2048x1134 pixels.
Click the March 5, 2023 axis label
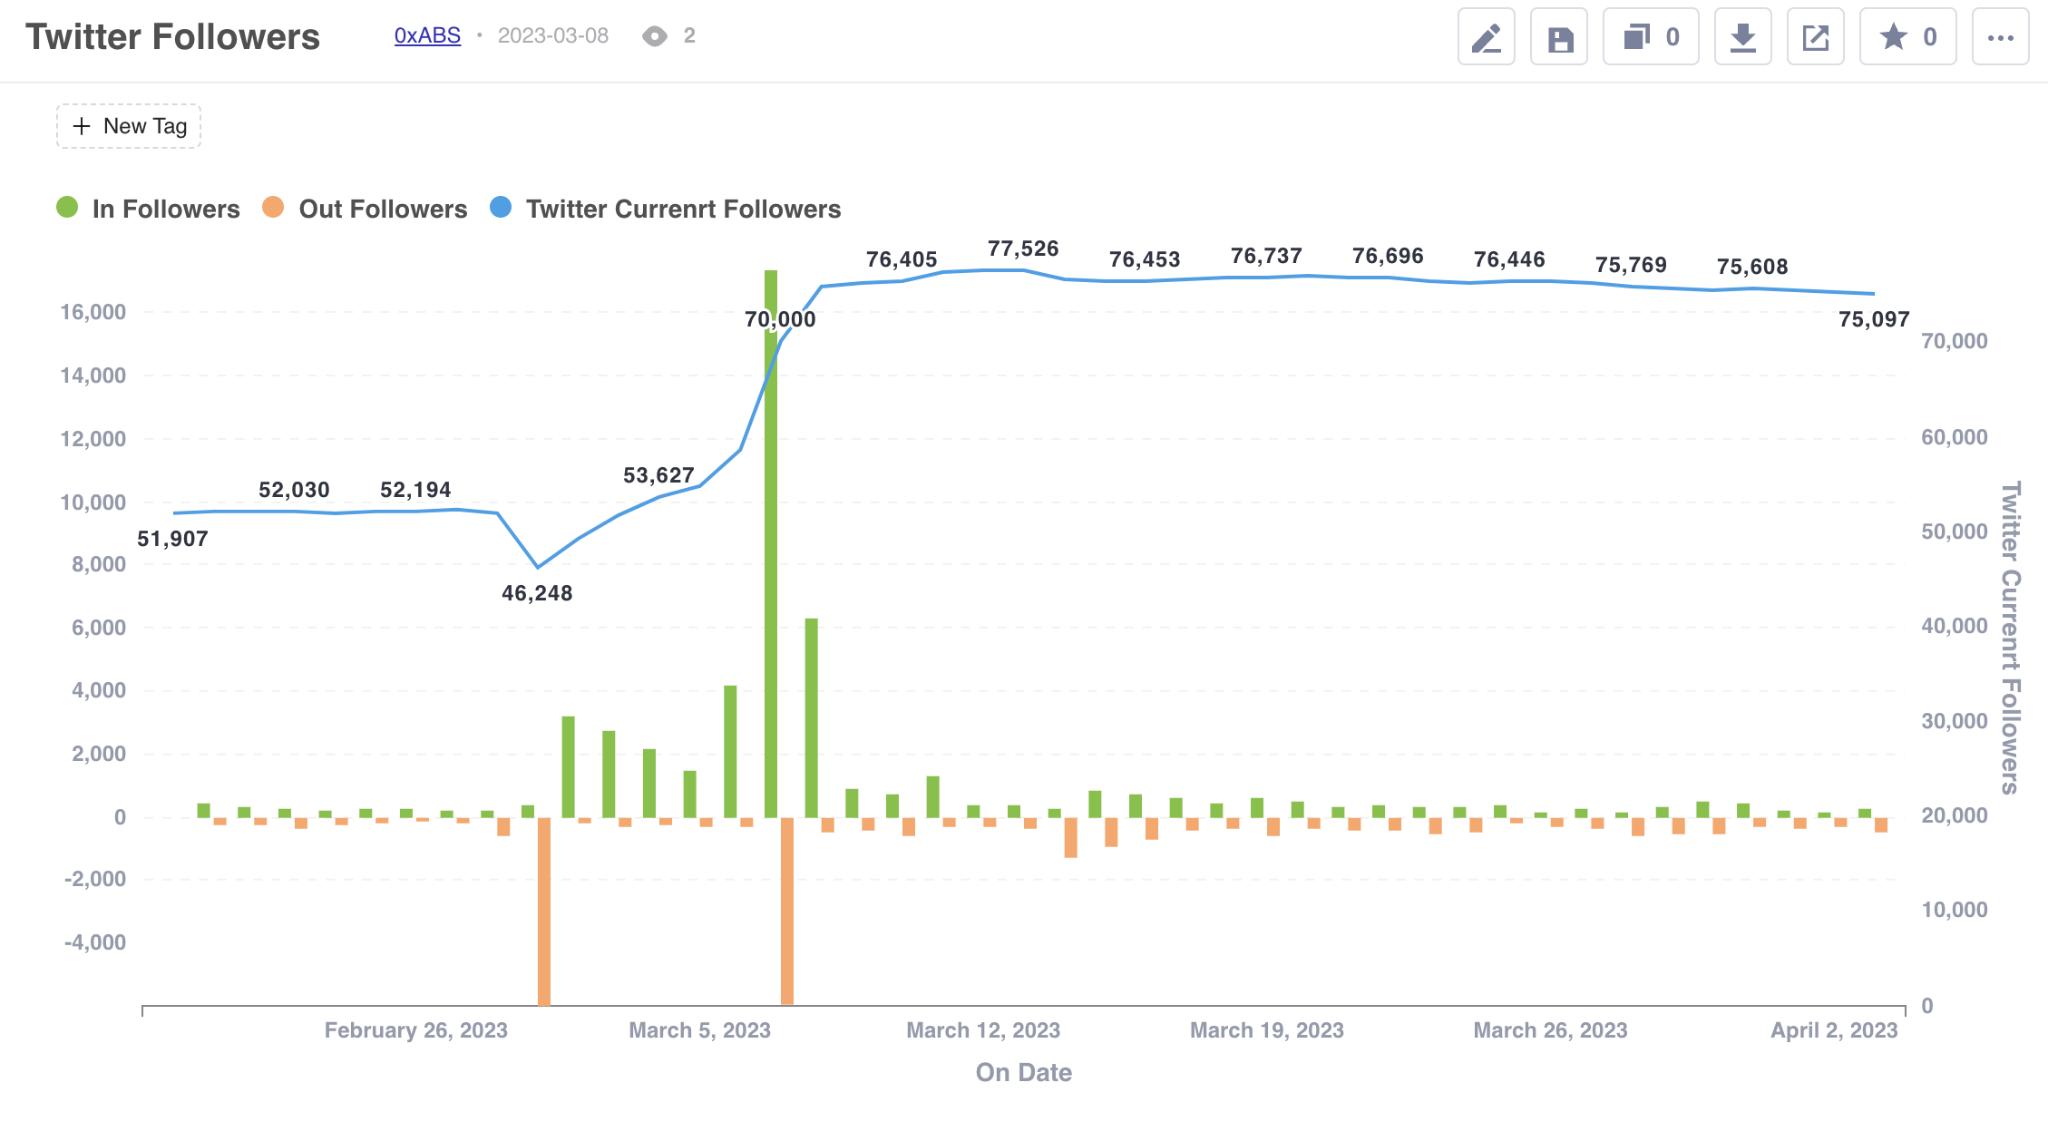click(700, 1031)
